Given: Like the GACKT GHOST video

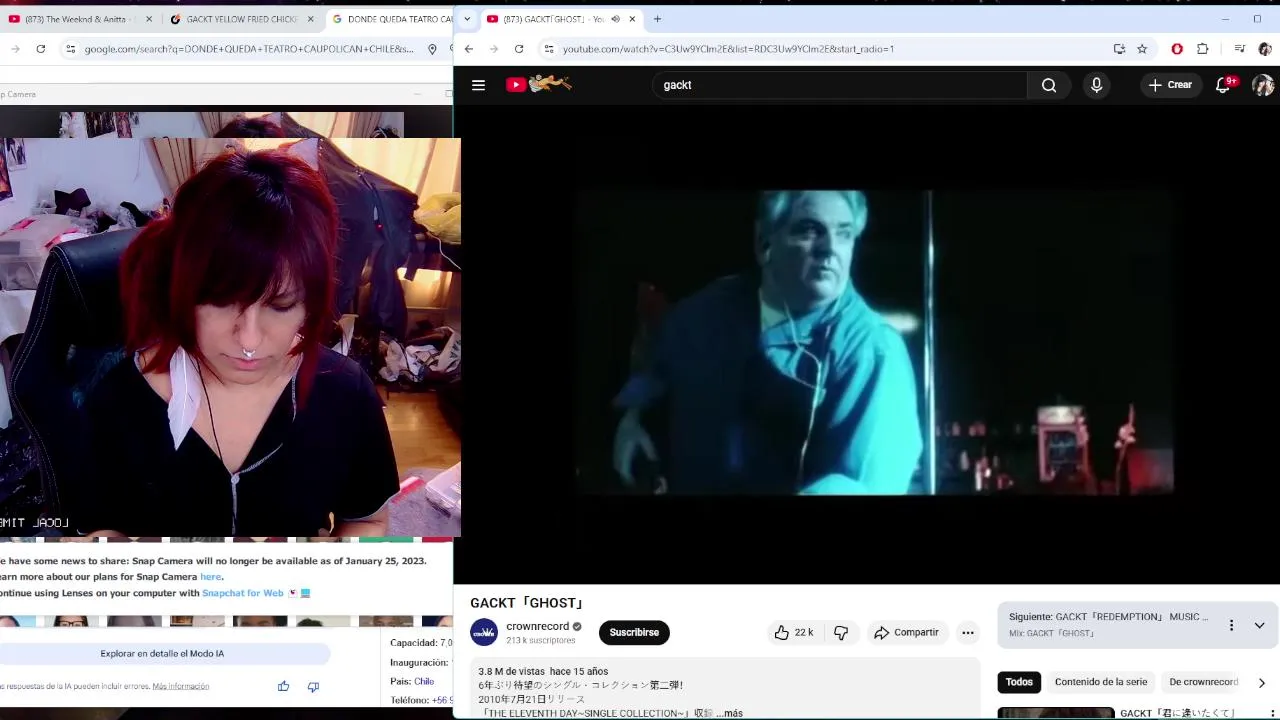Looking at the screenshot, I should tap(793, 632).
